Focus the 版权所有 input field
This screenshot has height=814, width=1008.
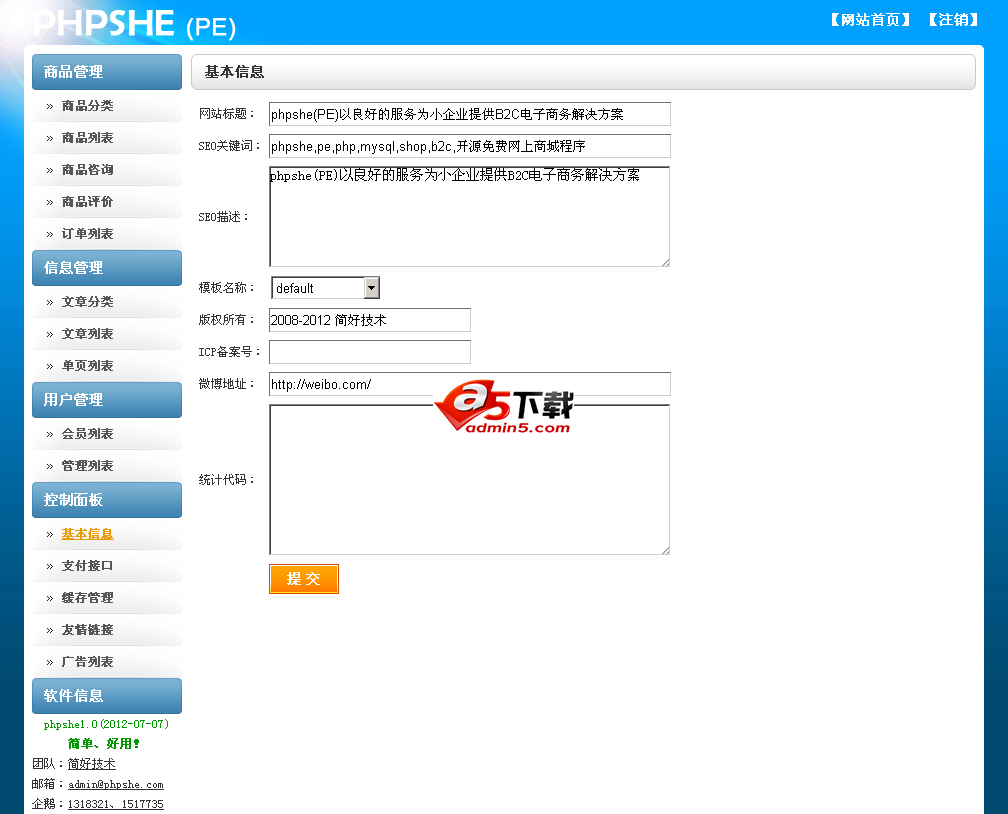(x=370, y=320)
